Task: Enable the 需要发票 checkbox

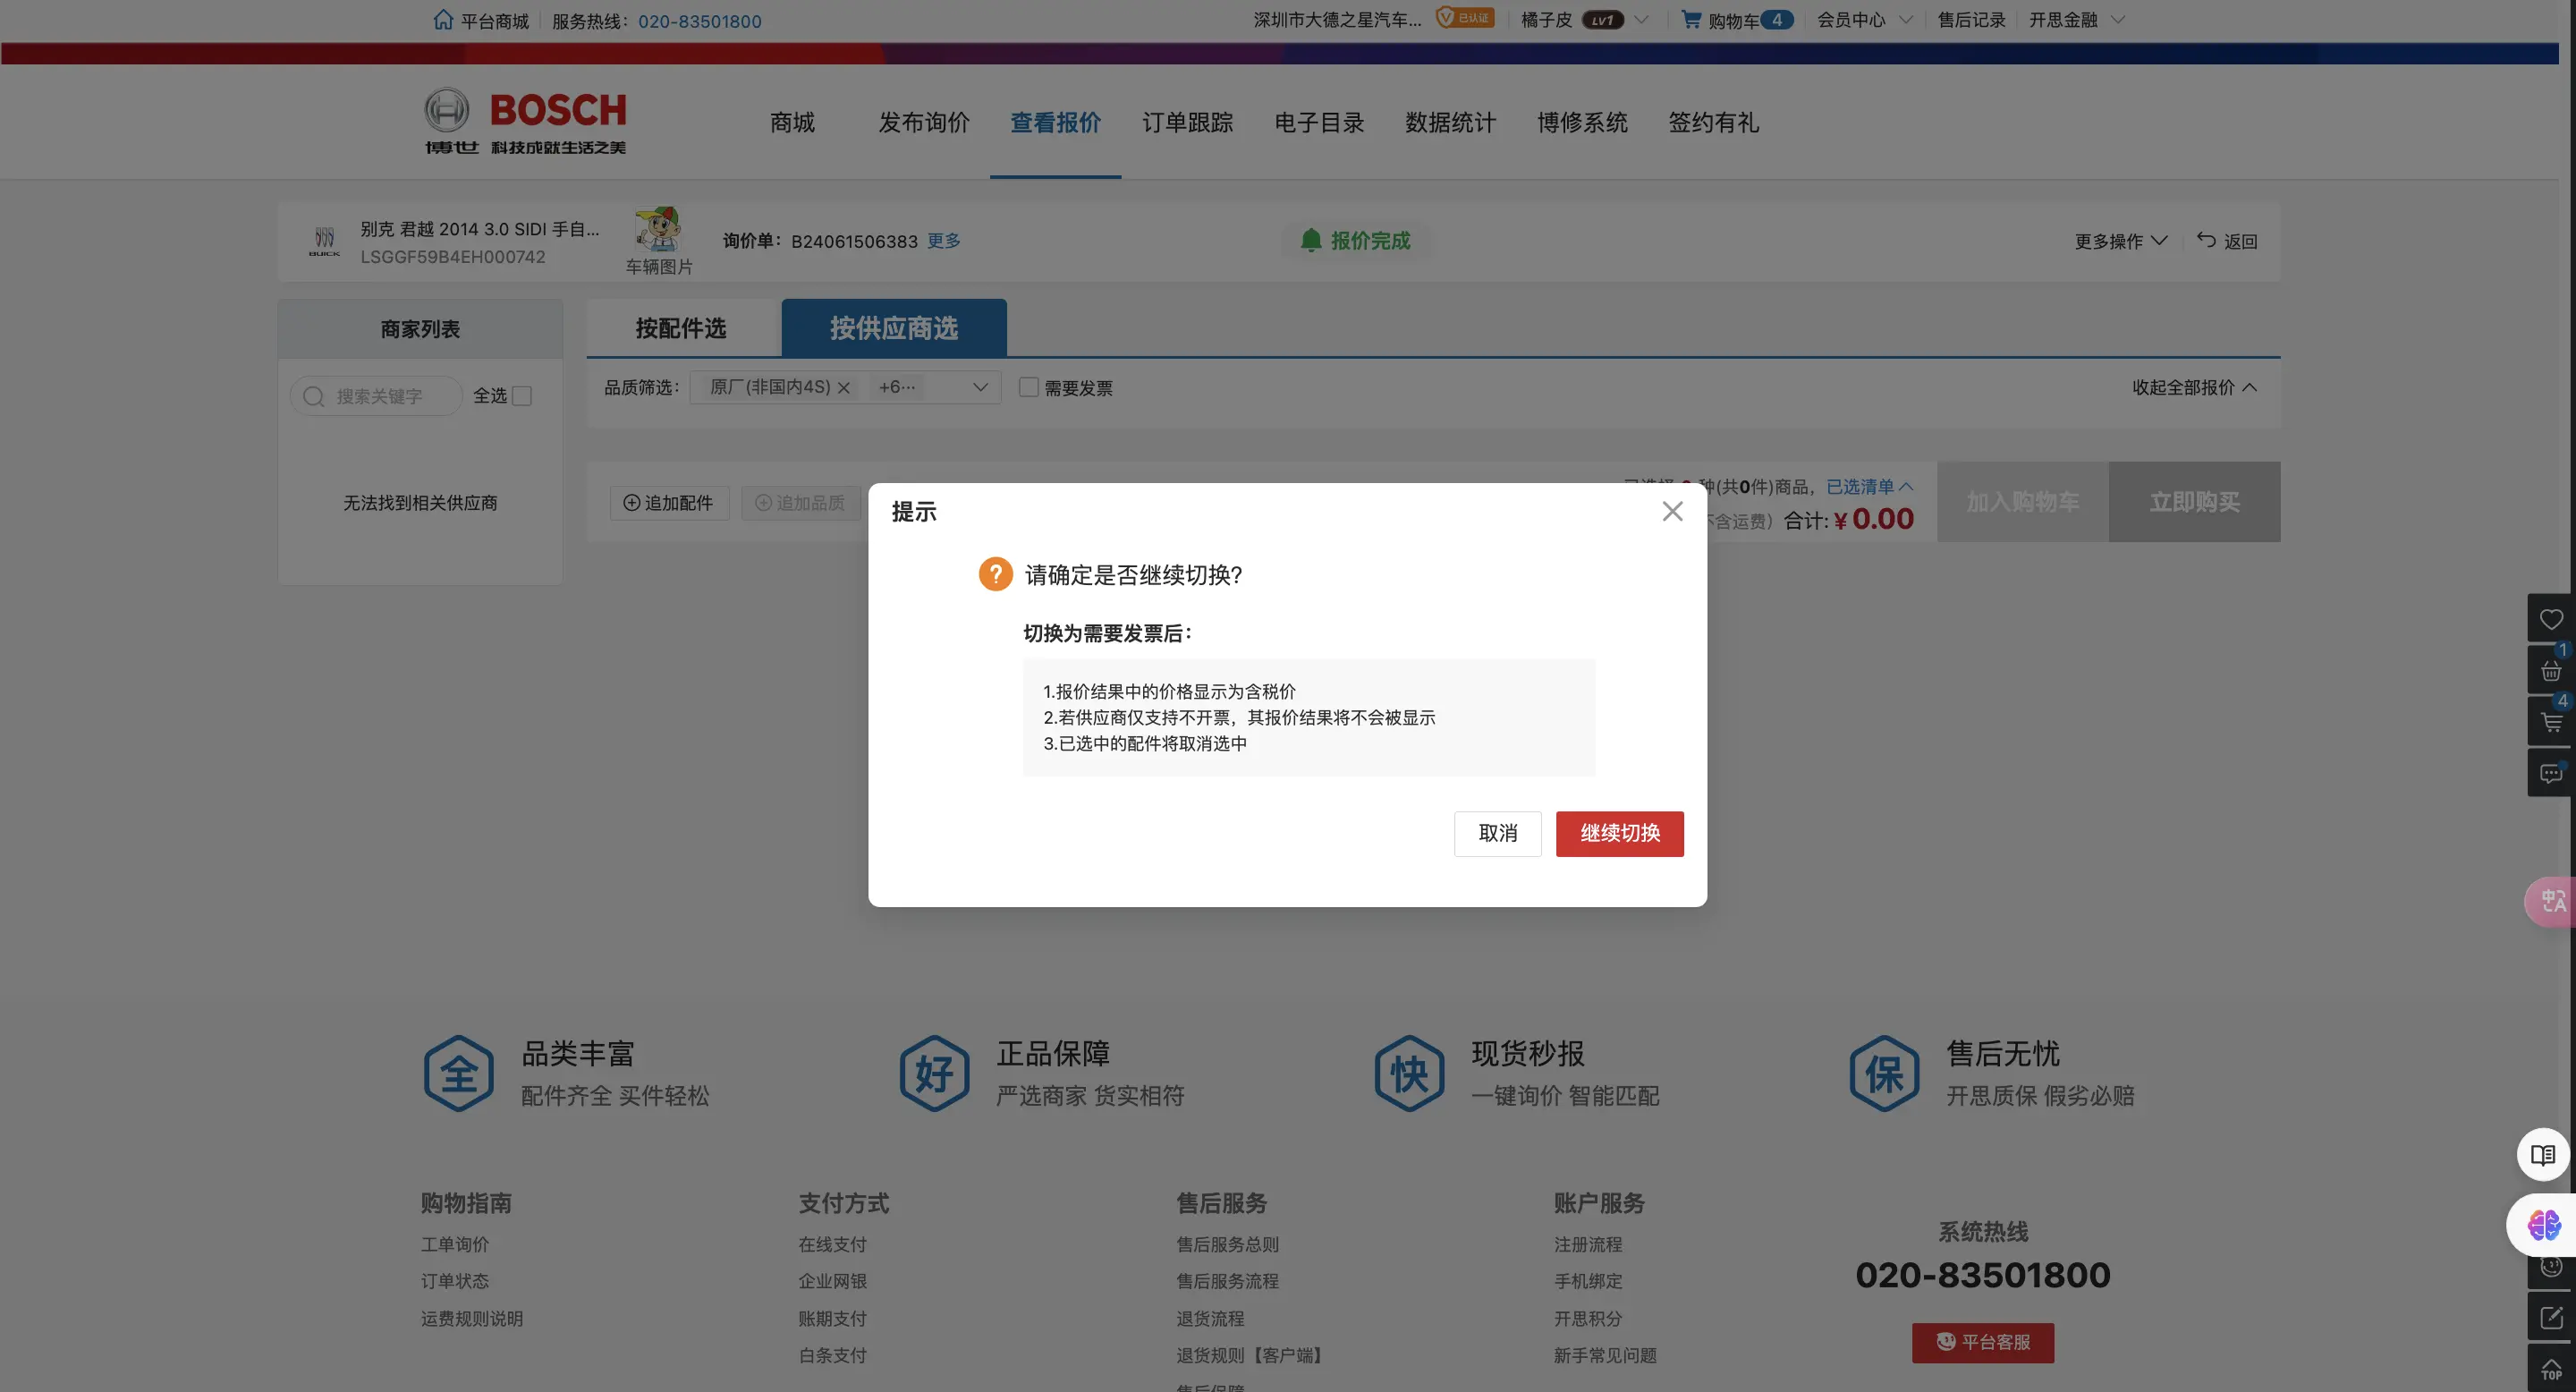Action: point(1028,387)
